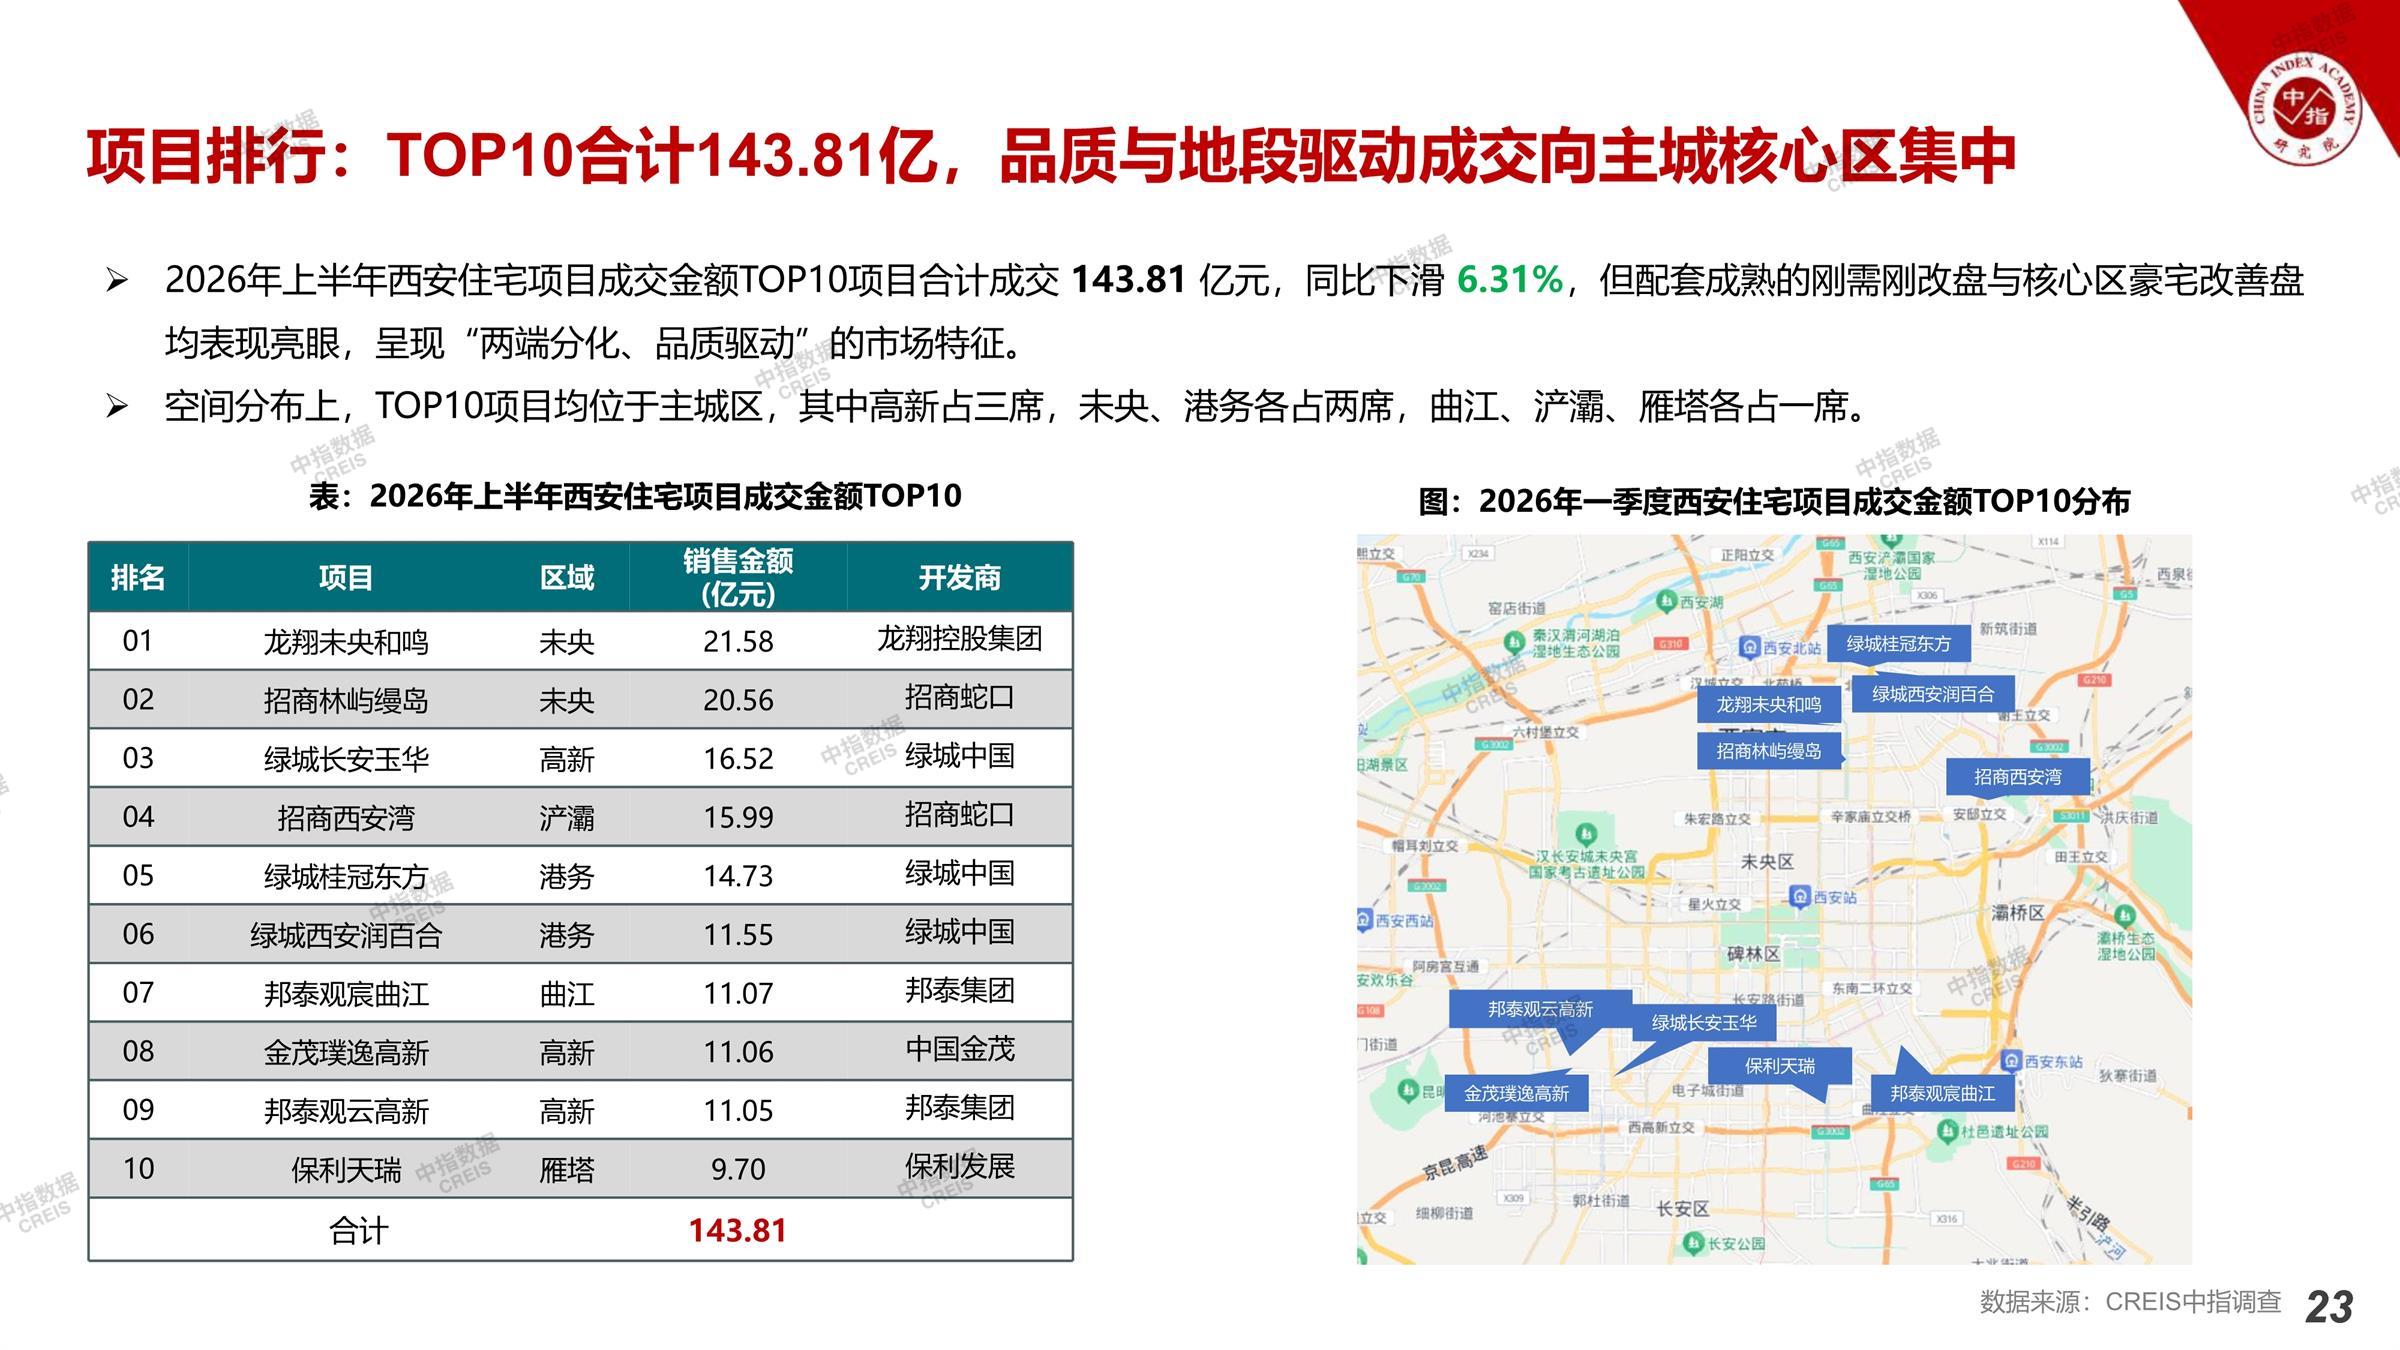Click the 长安区 district label on map

tap(1683, 1209)
